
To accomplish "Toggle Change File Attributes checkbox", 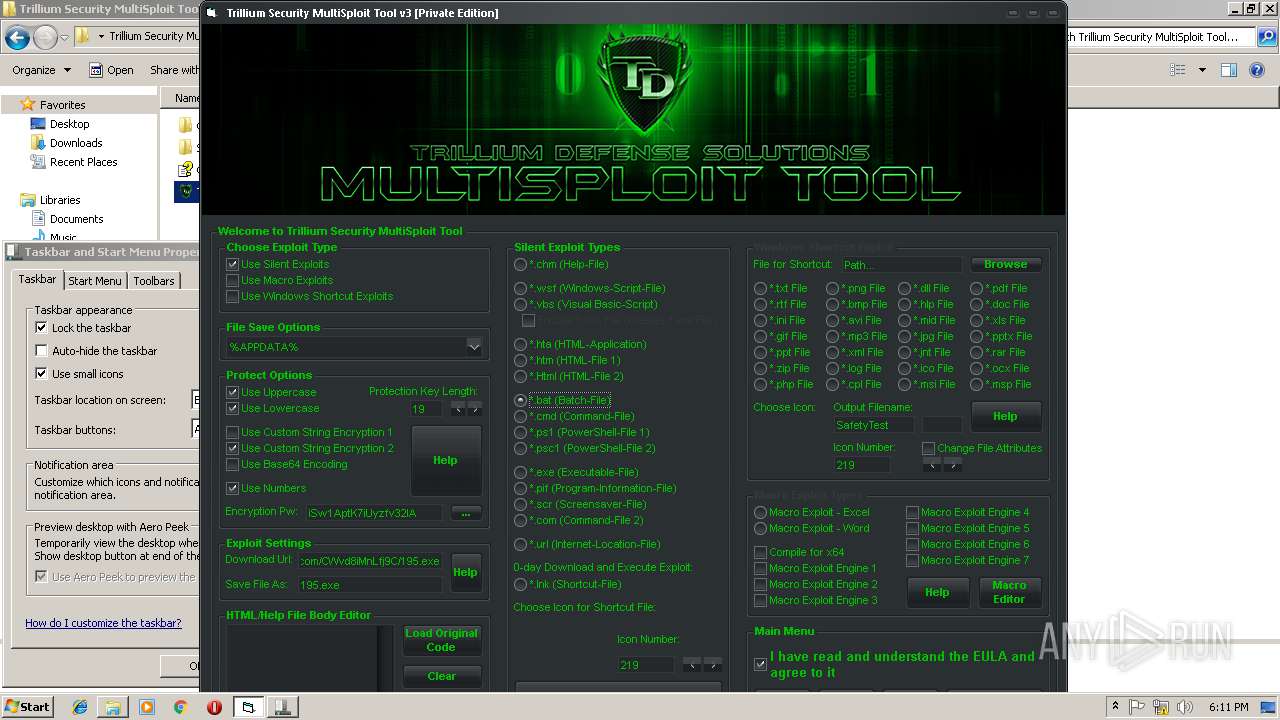I will coord(929,448).
